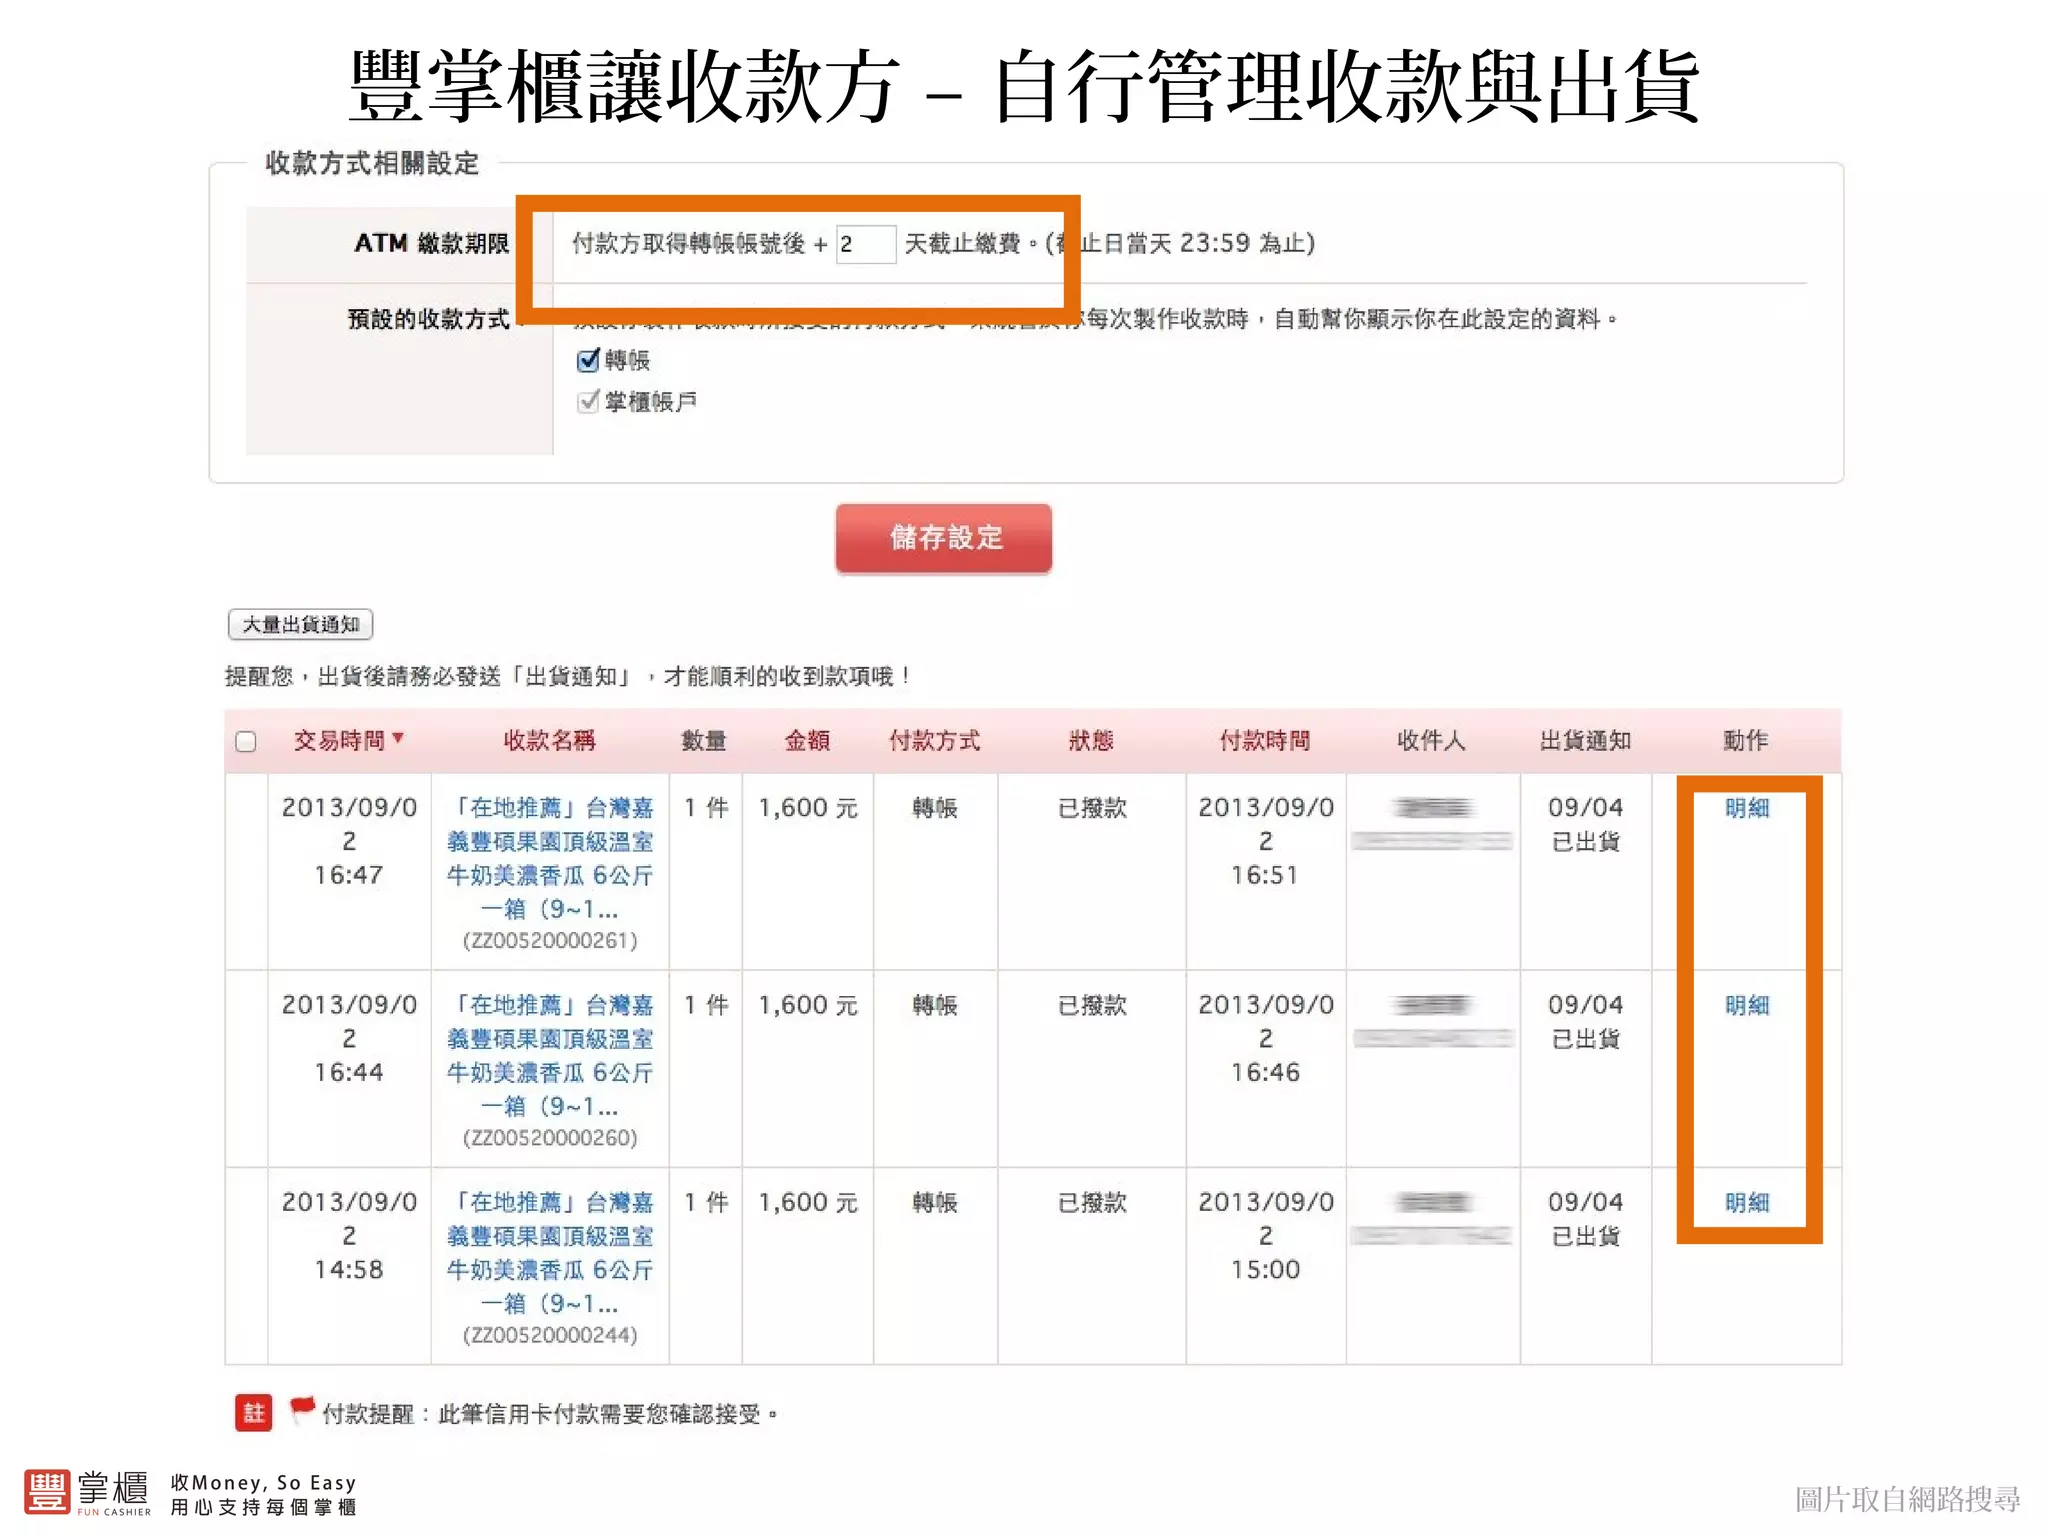Click the 出貨通知 column header
The height and width of the screenshot is (1536, 2048).
[1585, 741]
